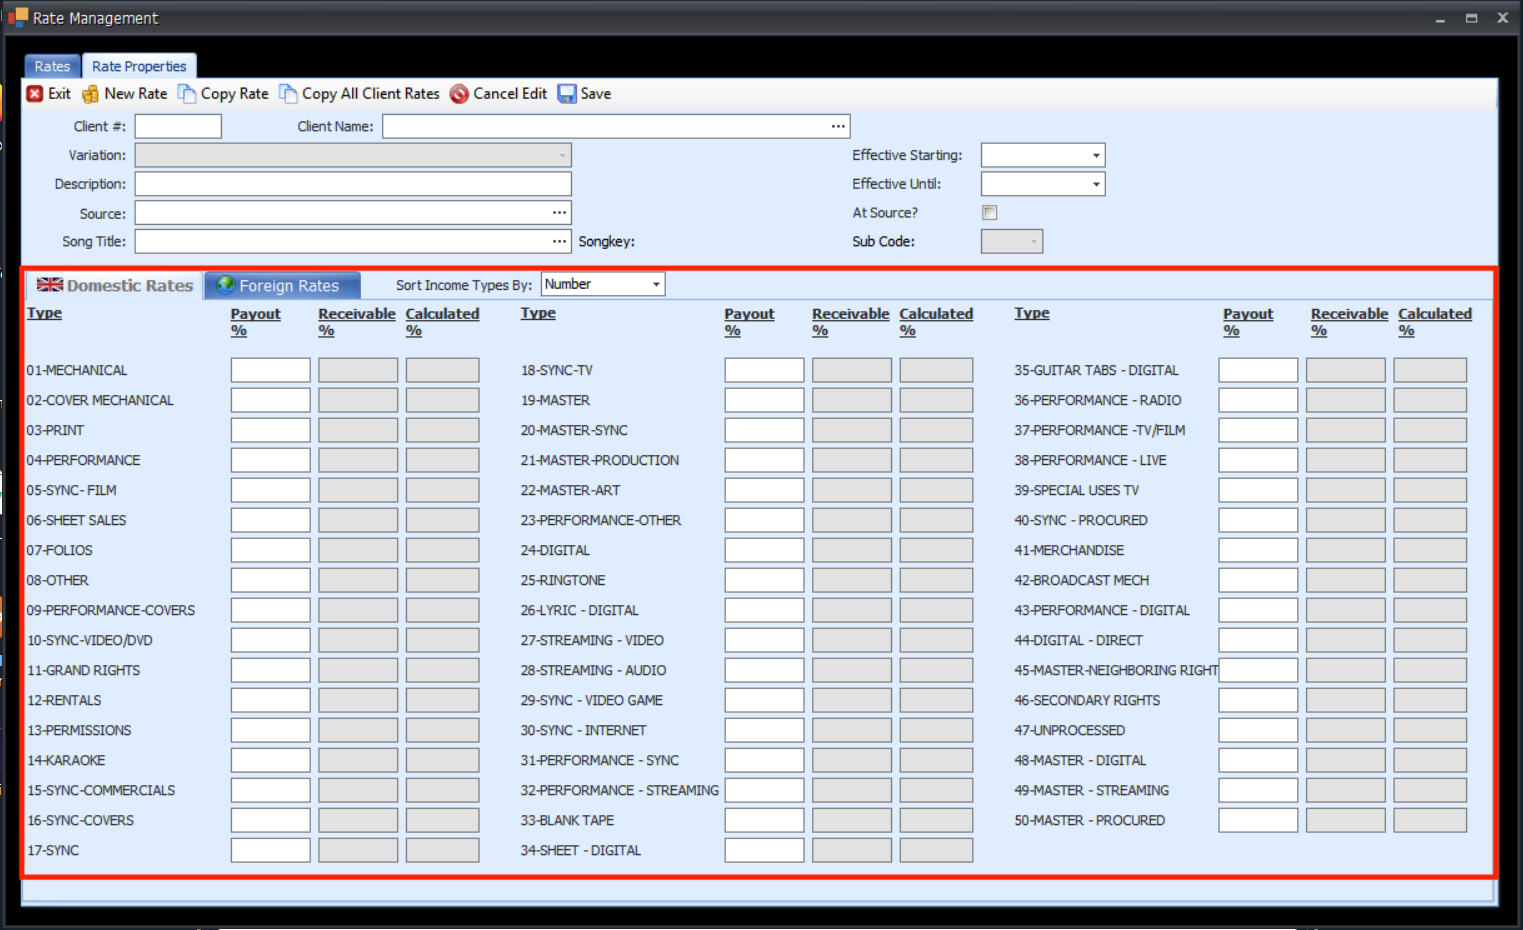
Task: Expand the Effective Until date dropdown
Action: point(1096,185)
